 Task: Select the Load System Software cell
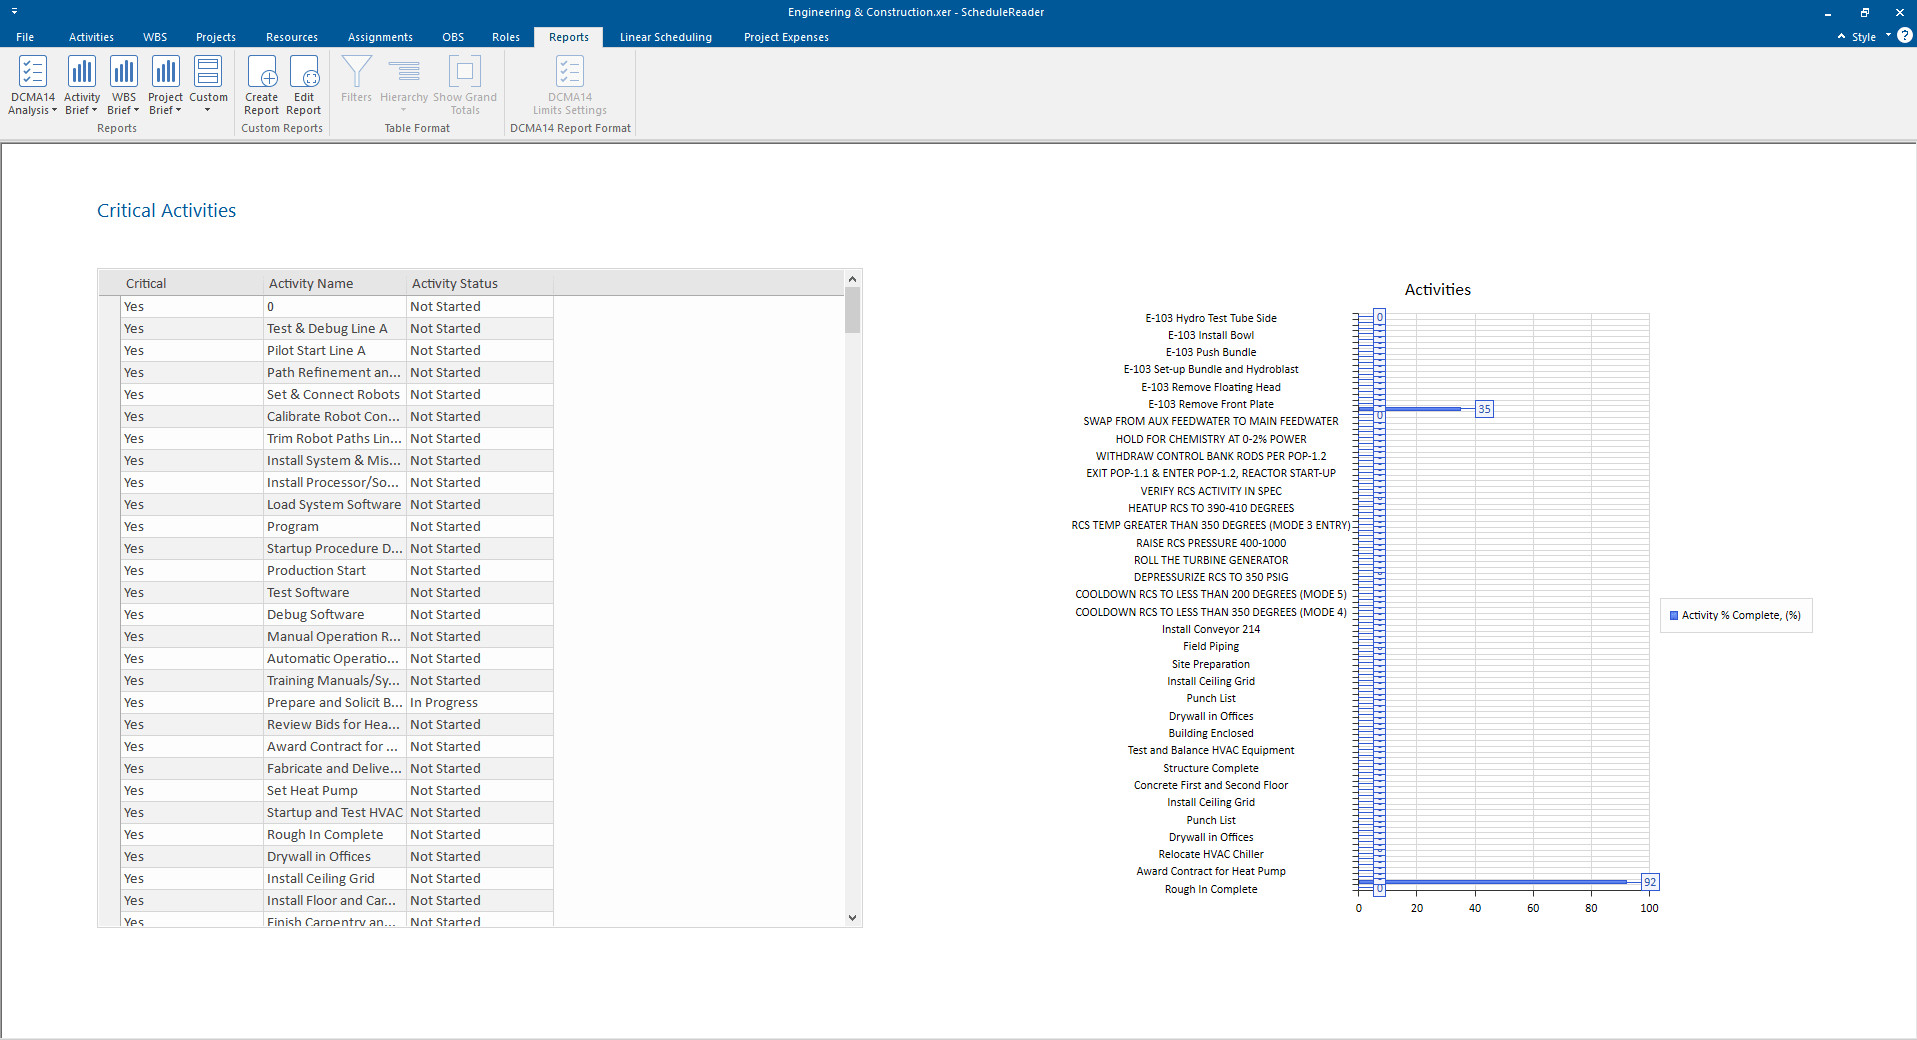pyautogui.click(x=334, y=505)
